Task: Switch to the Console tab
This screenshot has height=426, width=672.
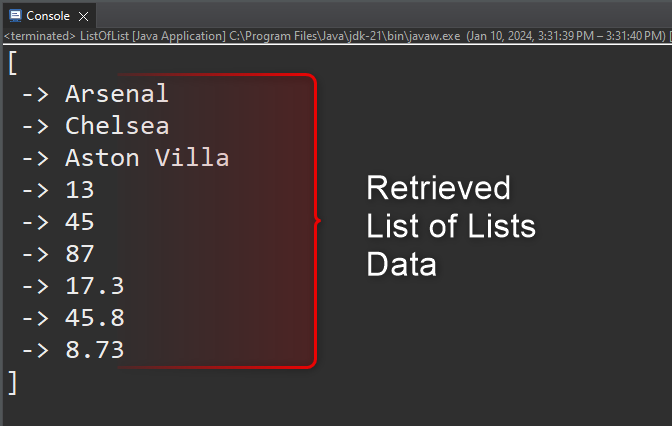Action: click(x=48, y=16)
